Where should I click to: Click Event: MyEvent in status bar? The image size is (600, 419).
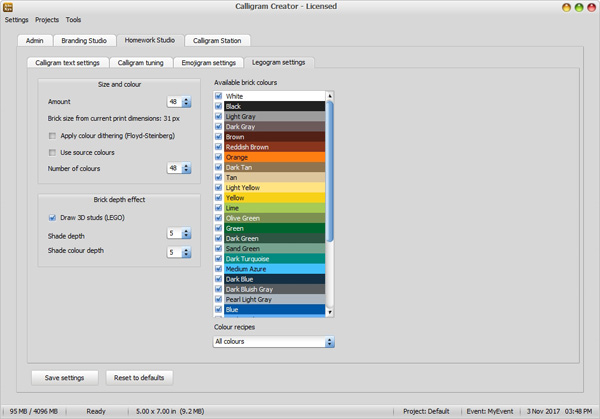(x=490, y=411)
